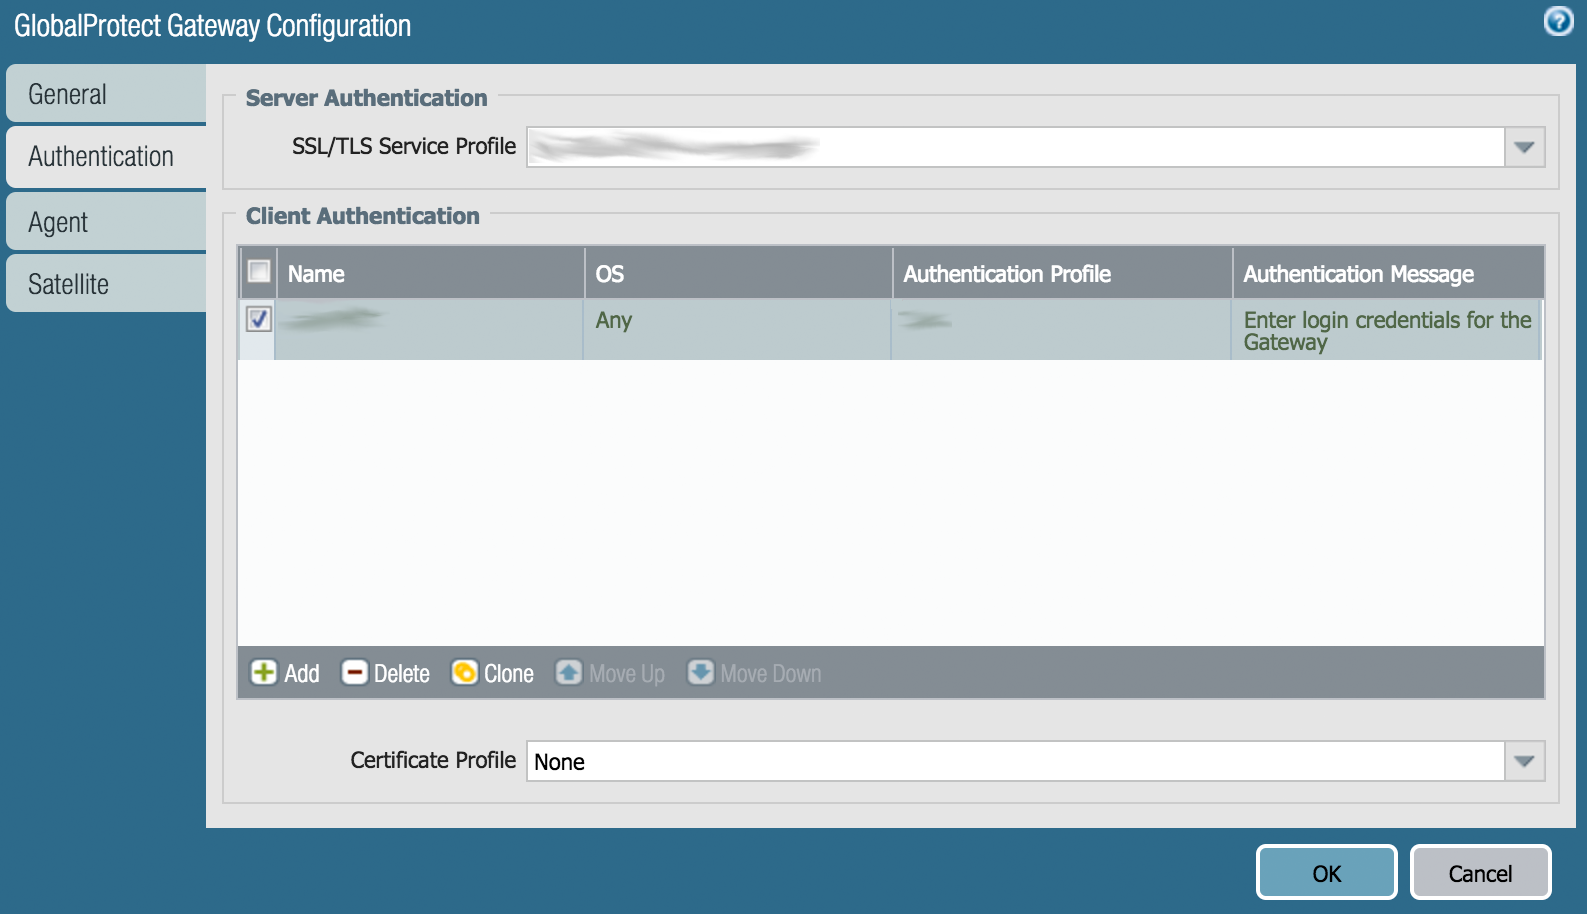Select the 'Any' OS cell
Screen dimensions: 1587x914
[737, 329]
